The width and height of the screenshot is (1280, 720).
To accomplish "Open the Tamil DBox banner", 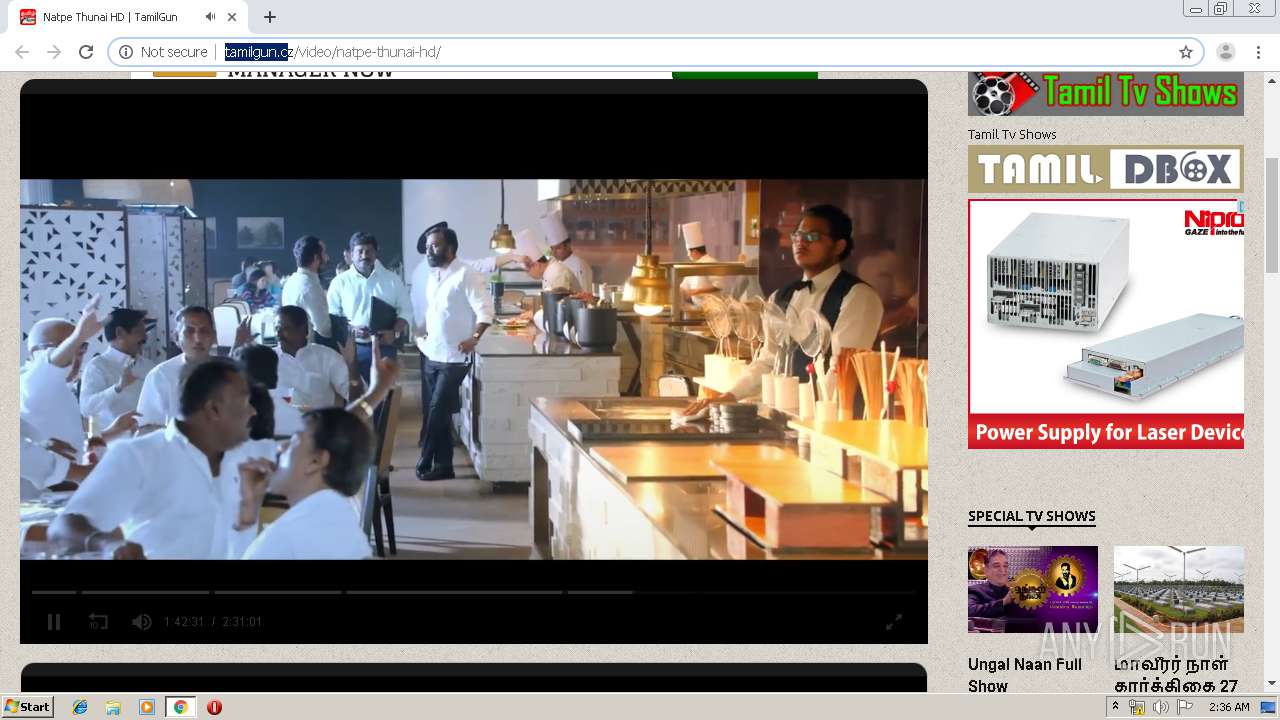I will (1106, 169).
